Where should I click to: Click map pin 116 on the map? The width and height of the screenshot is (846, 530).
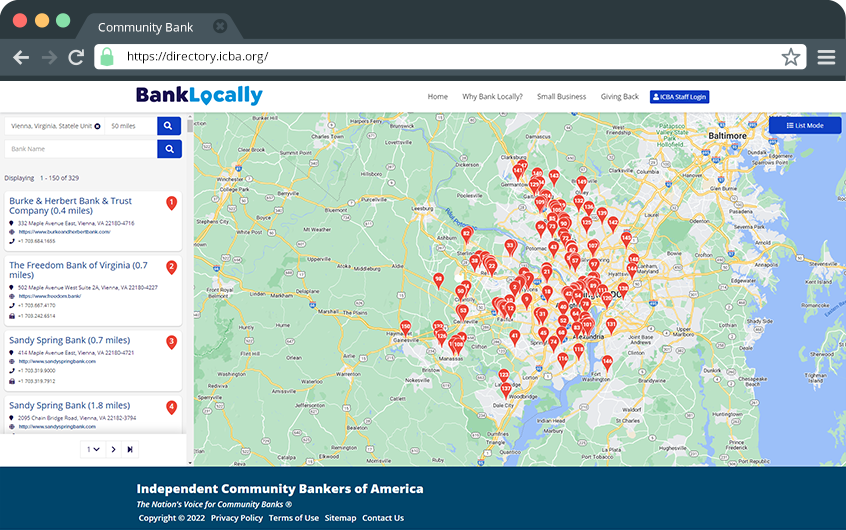click(x=563, y=360)
